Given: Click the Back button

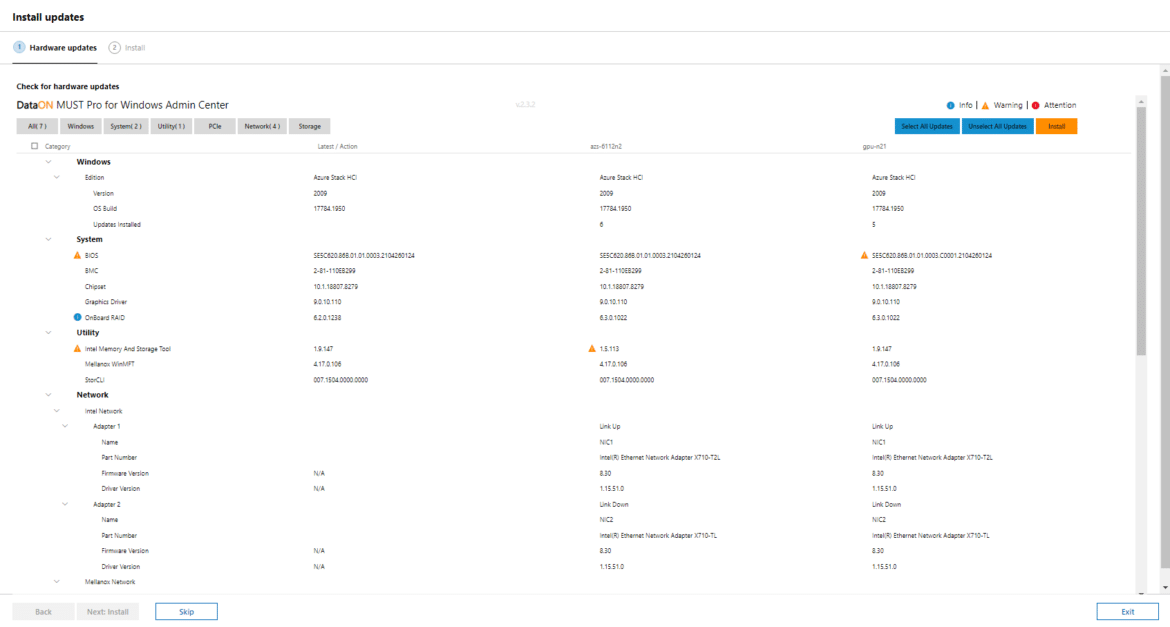Looking at the screenshot, I should [43, 612].
